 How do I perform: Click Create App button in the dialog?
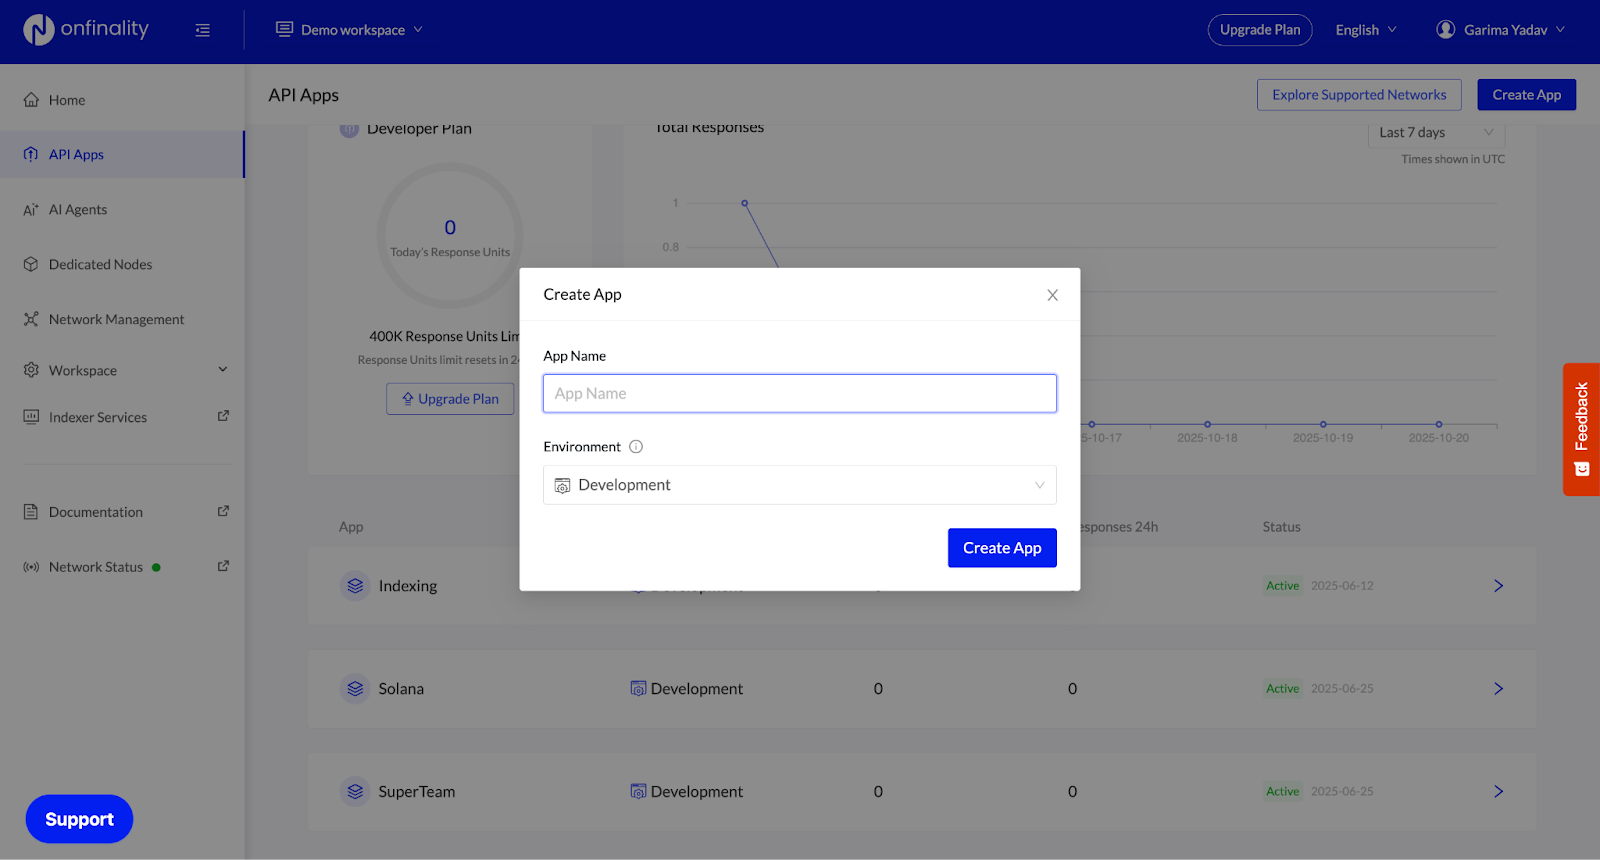[1002, 548]
